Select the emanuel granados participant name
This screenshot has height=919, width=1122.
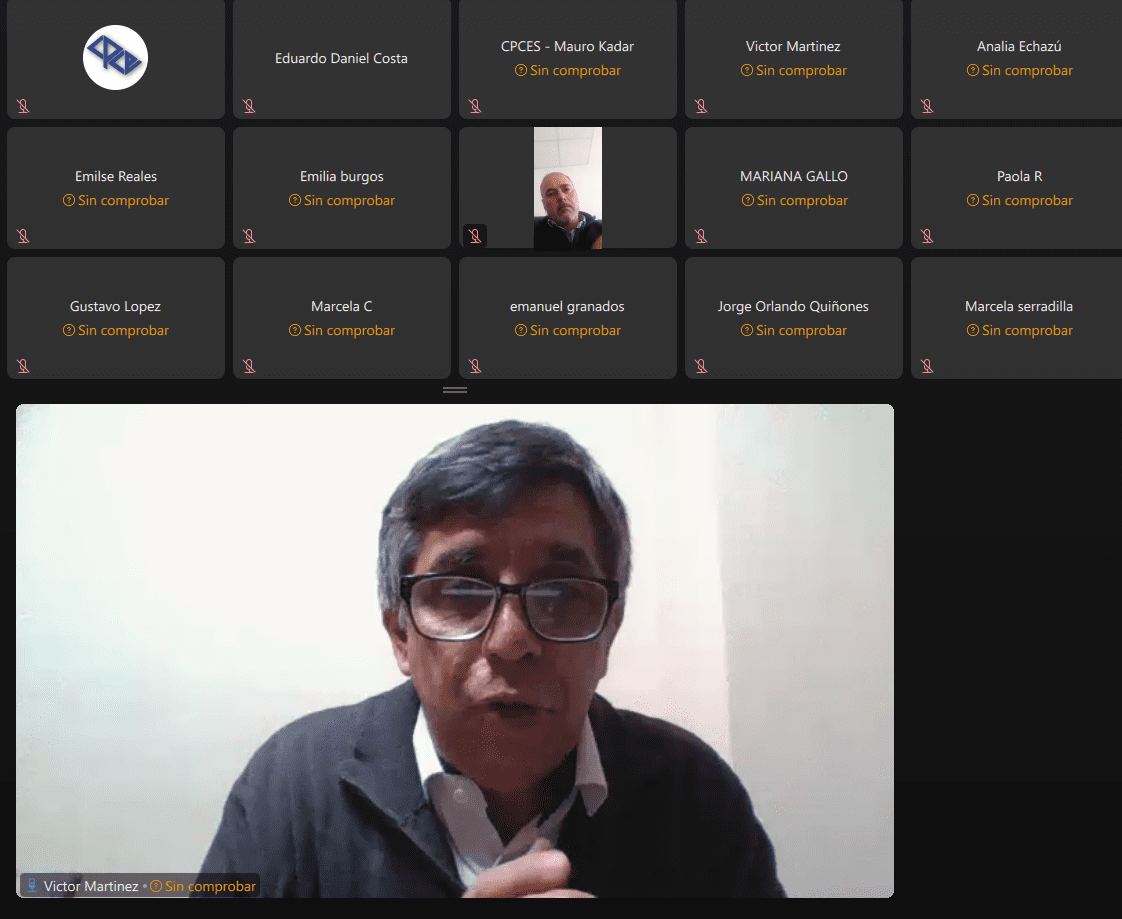tap(567, 307)
